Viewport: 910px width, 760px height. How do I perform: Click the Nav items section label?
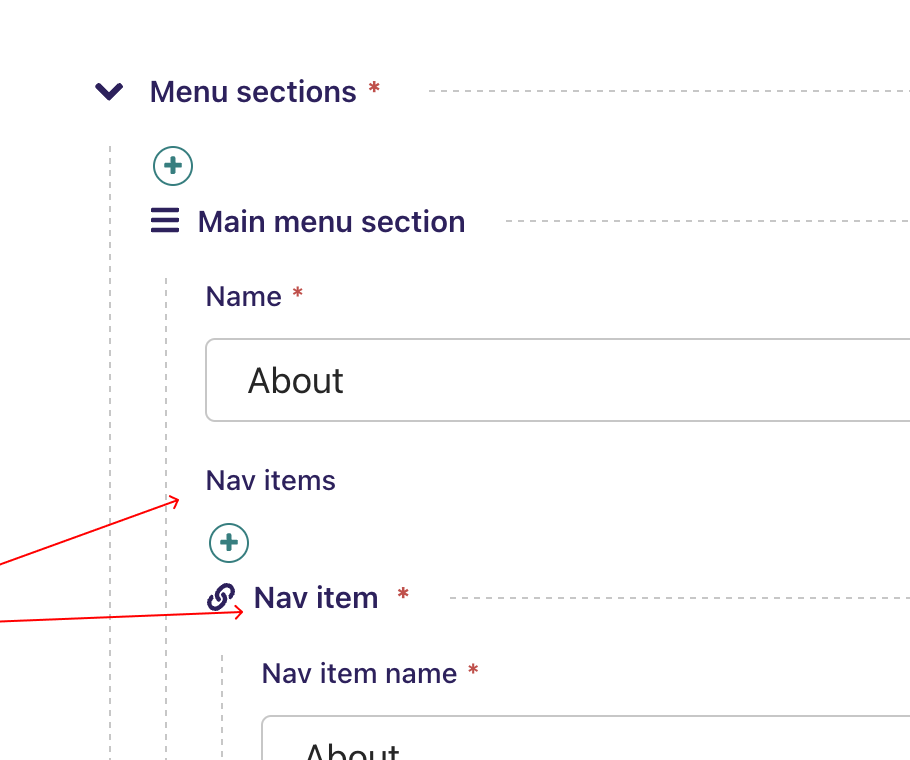[270, 480]
